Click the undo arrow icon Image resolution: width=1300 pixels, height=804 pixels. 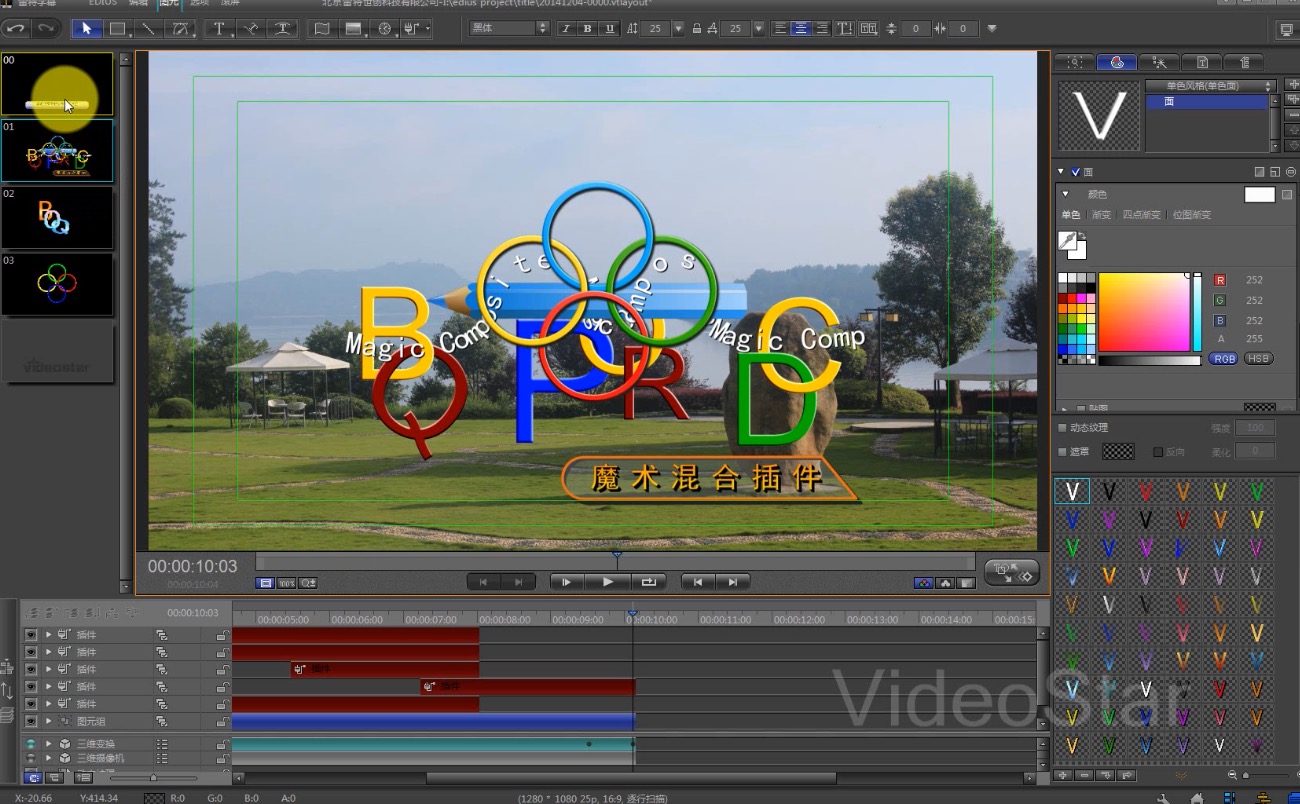(x=16, y=29)
